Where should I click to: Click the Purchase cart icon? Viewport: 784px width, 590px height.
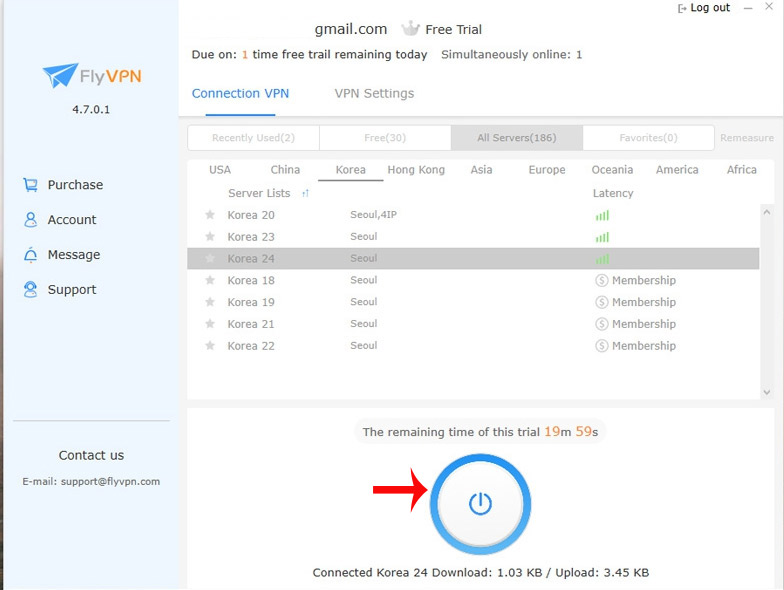coord(30,185)
